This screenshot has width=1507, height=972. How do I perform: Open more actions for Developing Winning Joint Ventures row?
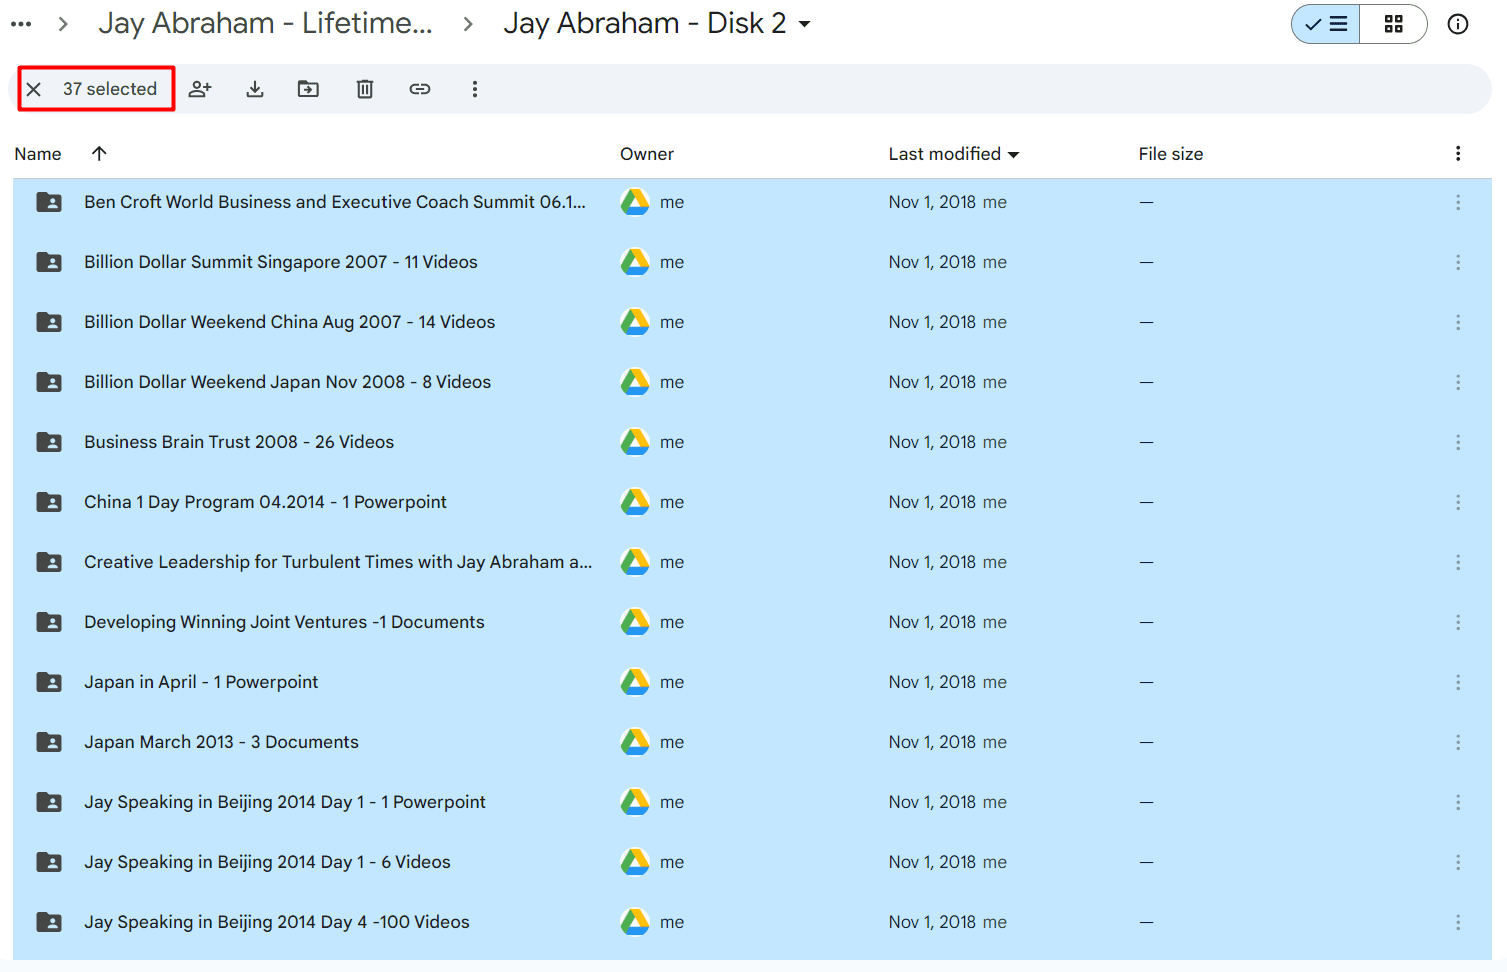pos(1458,622)
